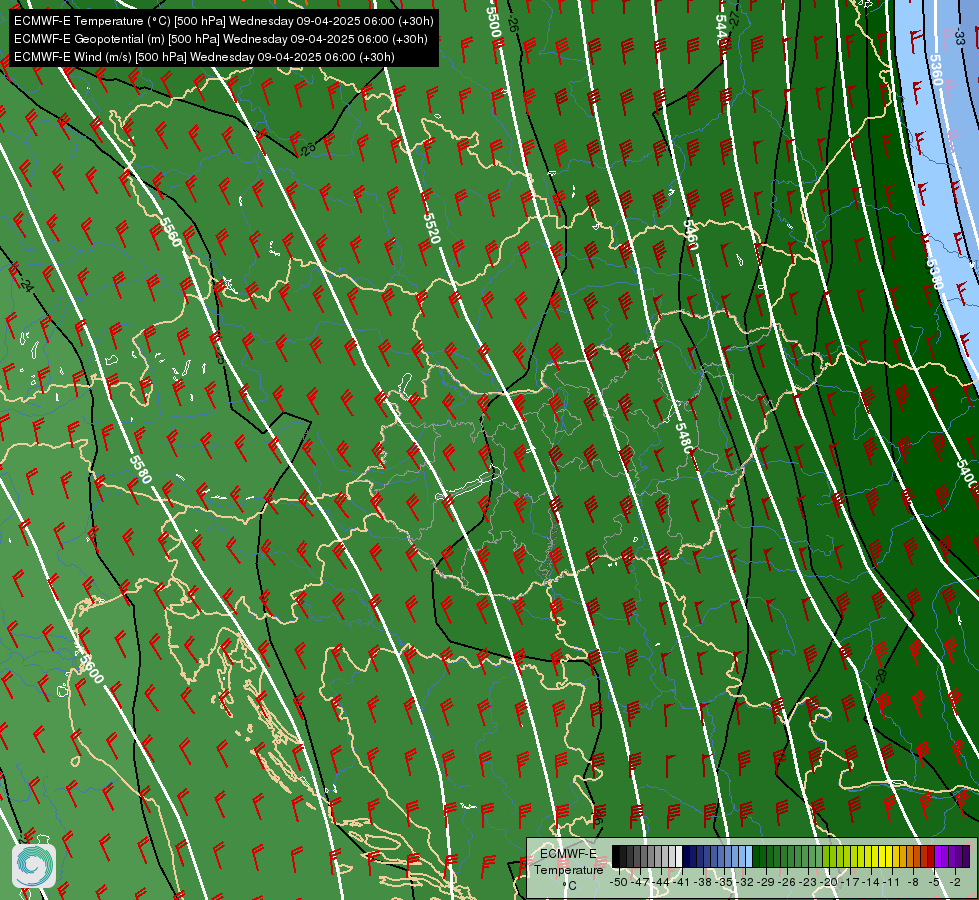Click the -17 value on the temperature scale
This screenshot has width=979, height=900.
pos(850,882)
